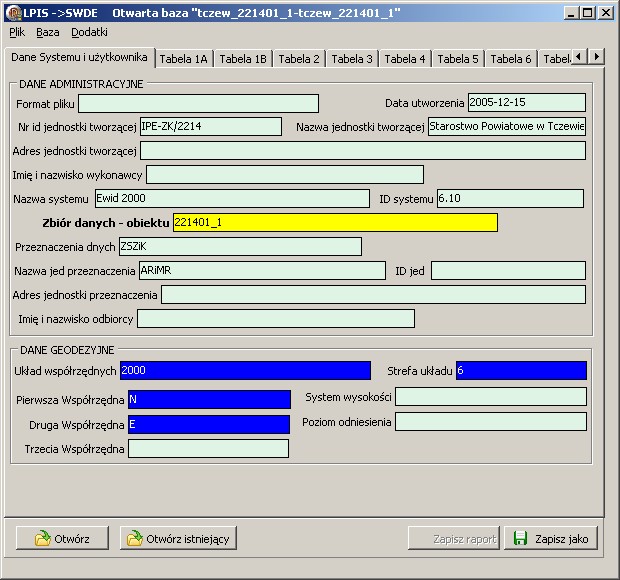Image resolution: width=620 pixels, height=580 pixels.
Task: Click the ID jed field
Action: coord(508,270)
